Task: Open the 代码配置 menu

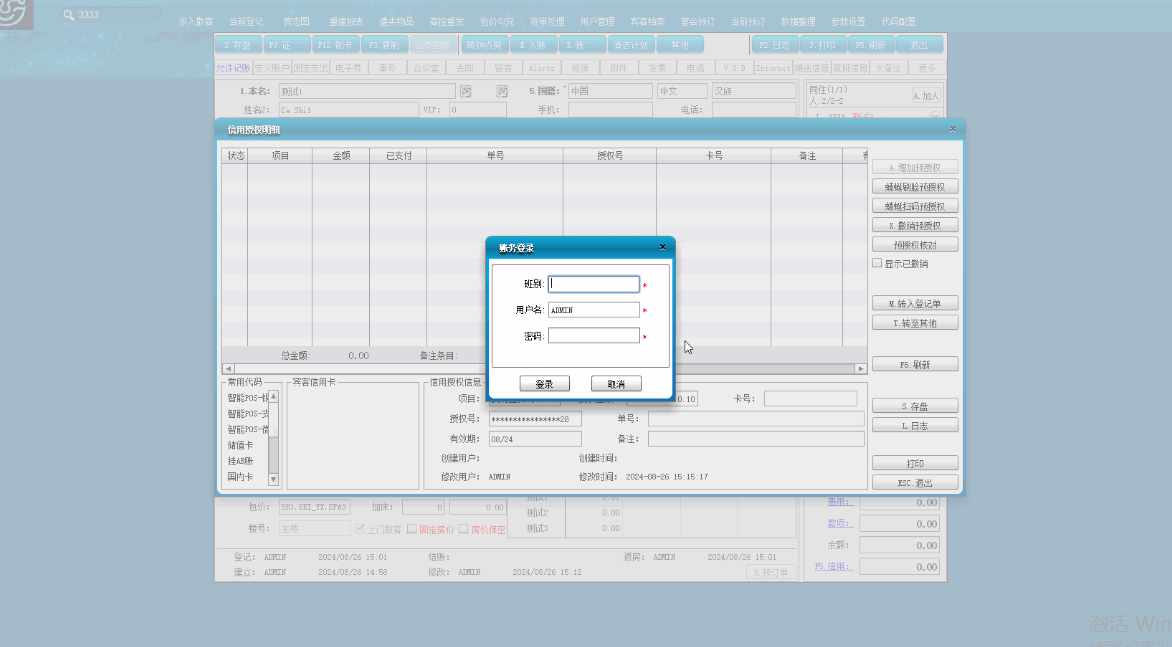Action: tap(898, 22)
